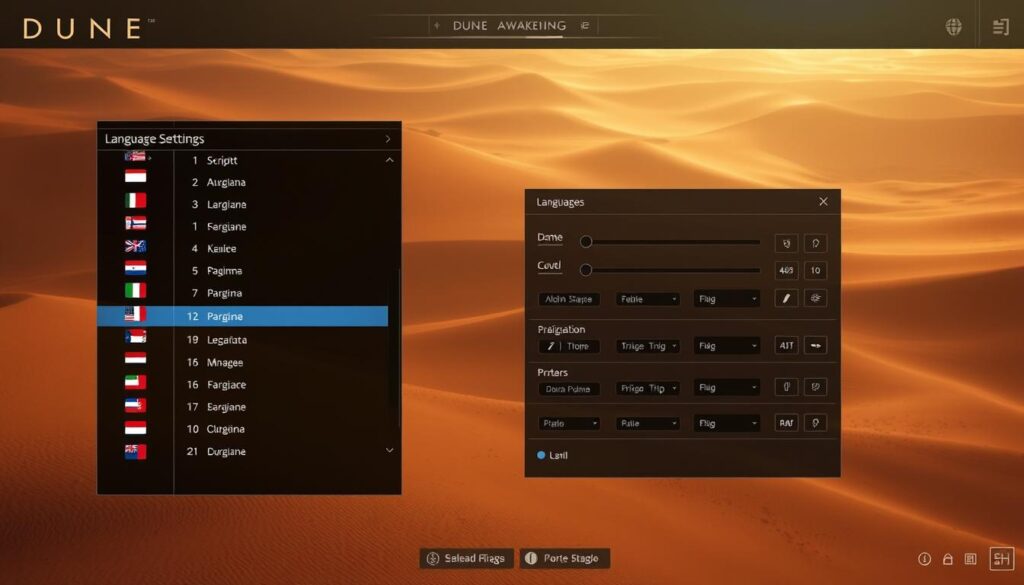Select the 17 Eargiane language row

click(x=242, y=407)
